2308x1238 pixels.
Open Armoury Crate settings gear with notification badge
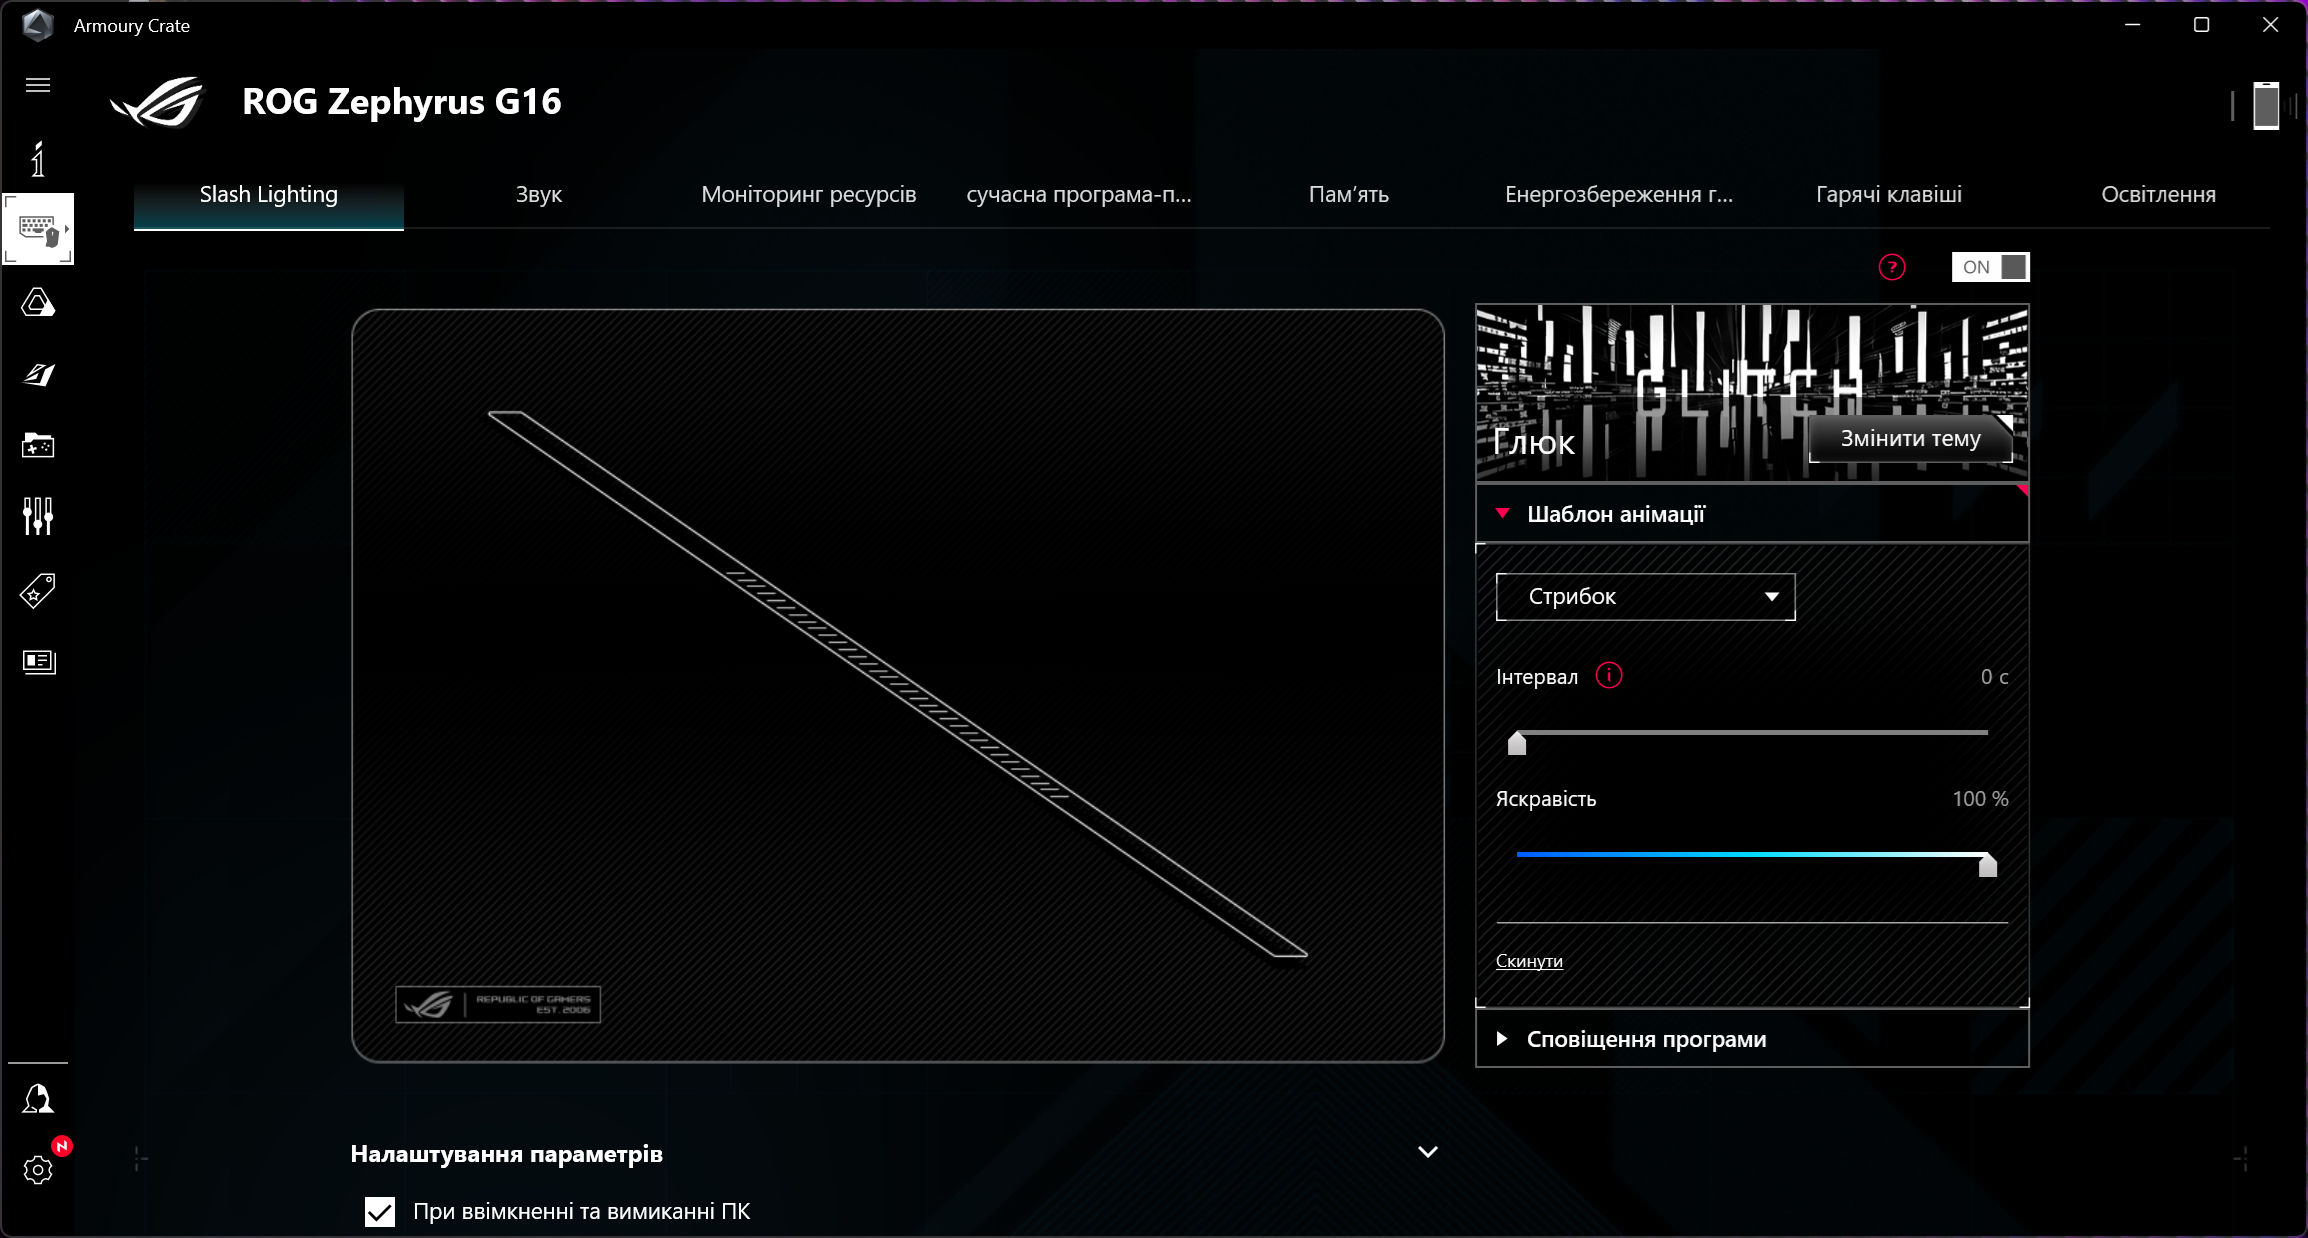(x=38, y=1172)
